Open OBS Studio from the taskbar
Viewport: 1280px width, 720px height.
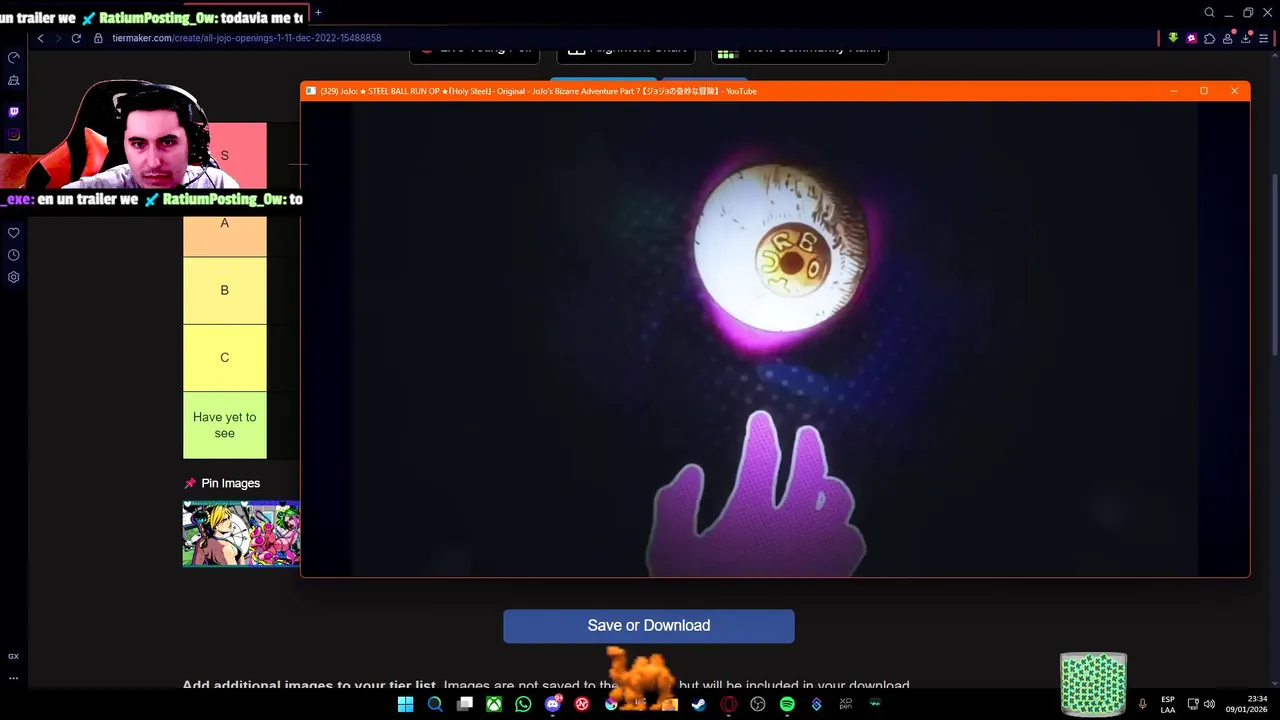click(x=758, y=704)
